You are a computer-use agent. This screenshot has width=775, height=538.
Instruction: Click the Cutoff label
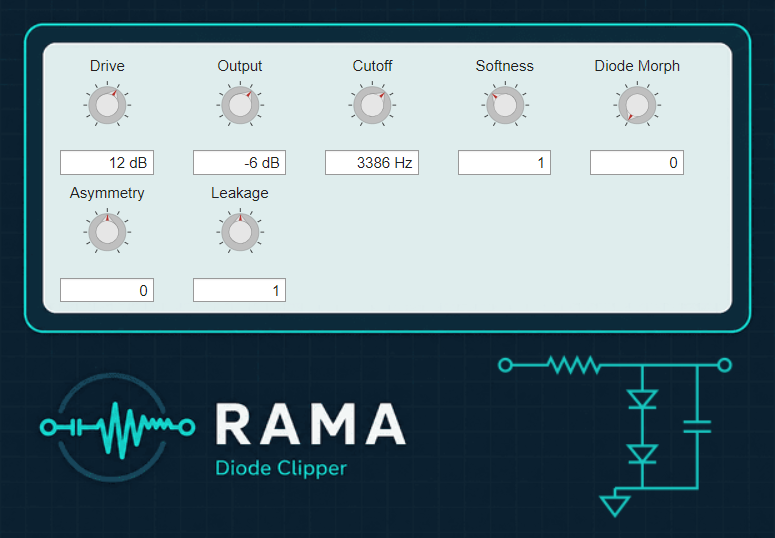(x=372, y=66)
